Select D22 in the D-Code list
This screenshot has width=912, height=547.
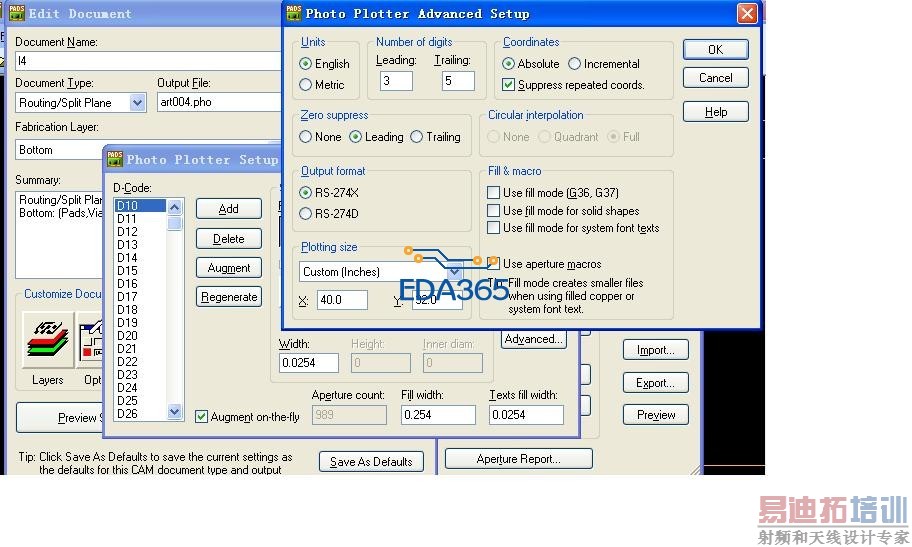140,361
